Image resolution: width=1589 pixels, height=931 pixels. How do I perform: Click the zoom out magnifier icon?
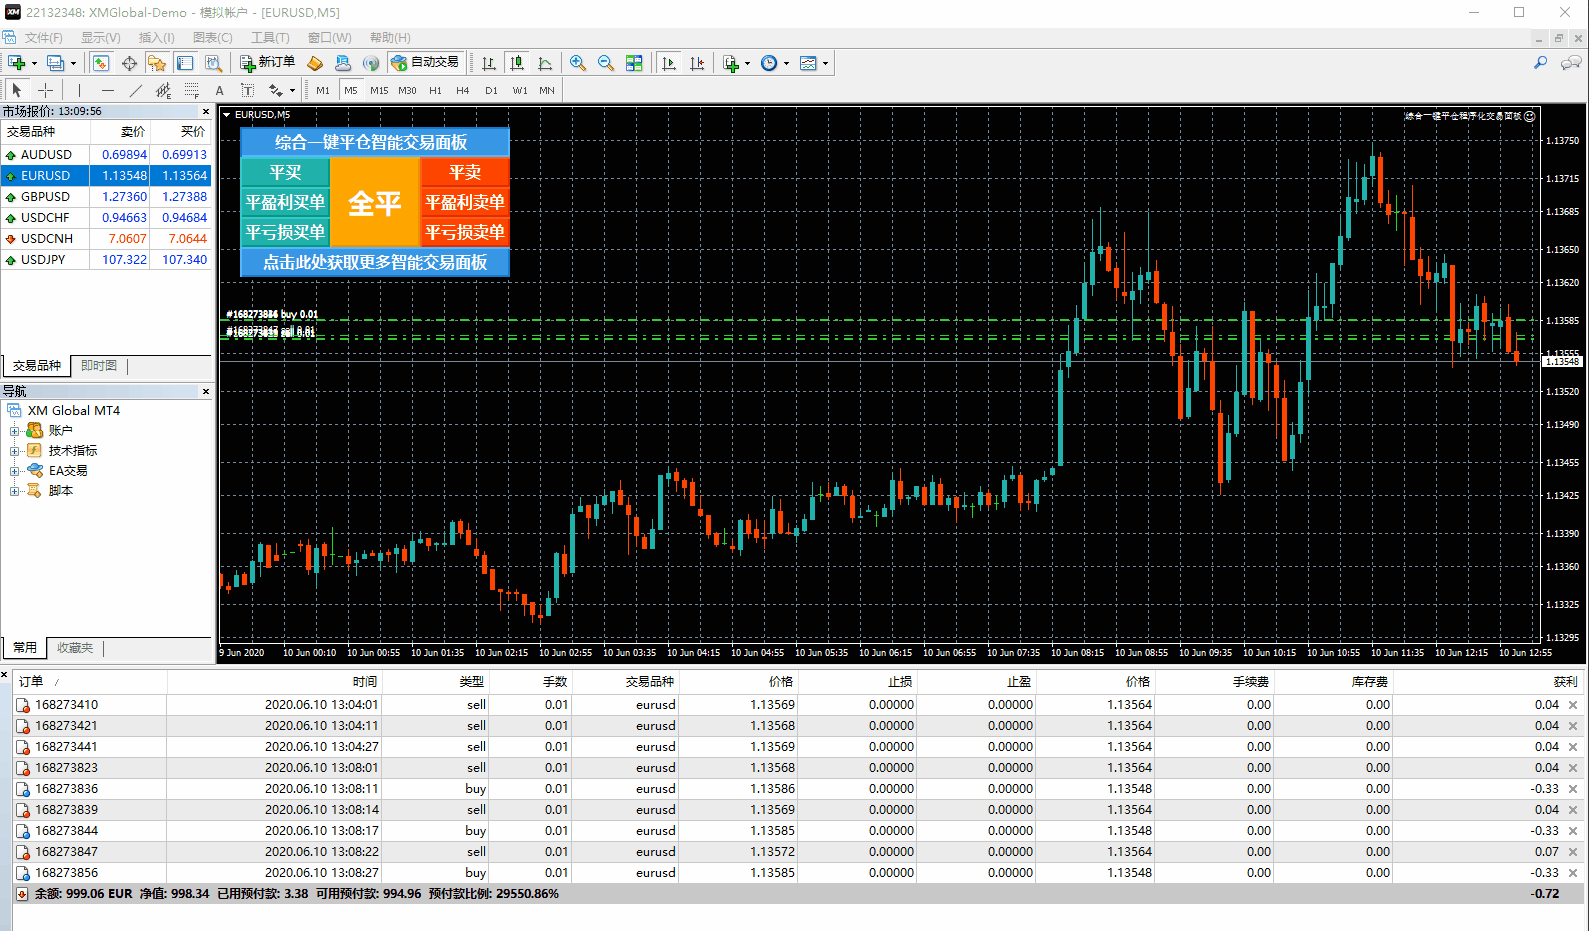pyautogui.click(x=606, y=63)
